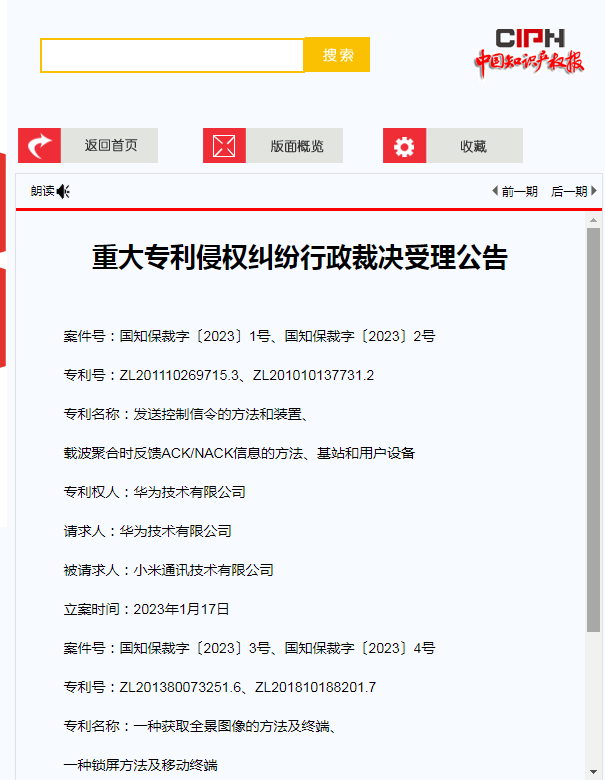Go to 返回首页 home page

(x=109, y=145)
